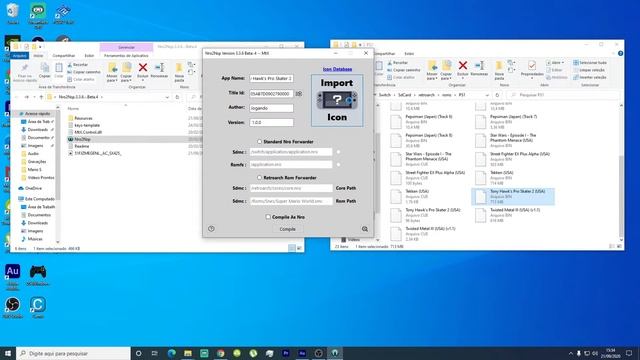The image size is (640, 360).
Task: Focus the Version input field
Action: [x=271, y=122]
